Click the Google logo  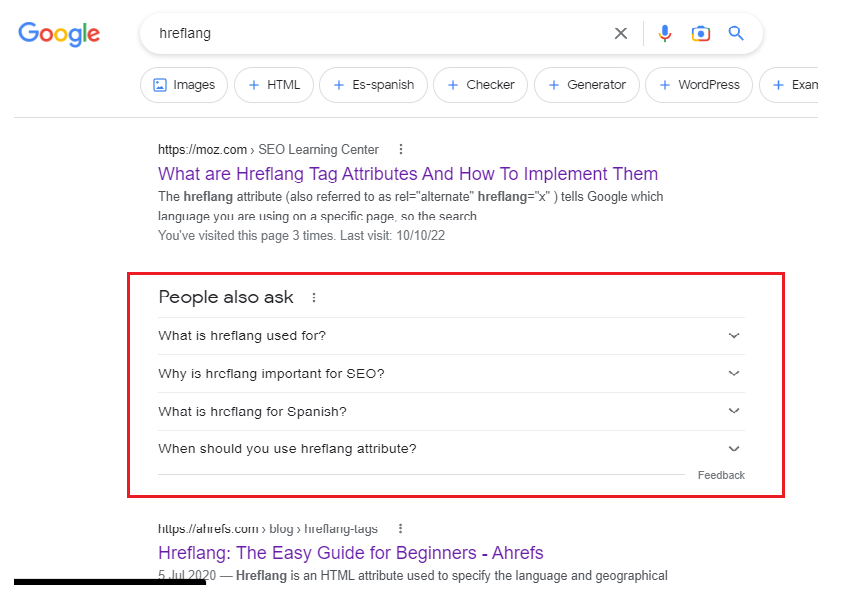tap(59, 34)
